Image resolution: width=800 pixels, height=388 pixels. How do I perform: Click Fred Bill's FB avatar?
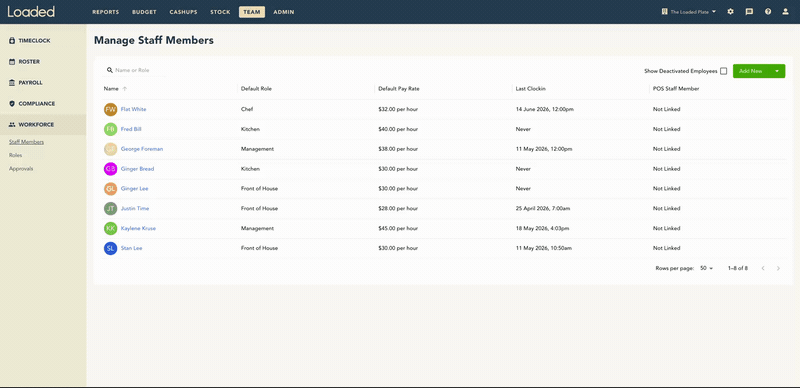tap(111, 129)
